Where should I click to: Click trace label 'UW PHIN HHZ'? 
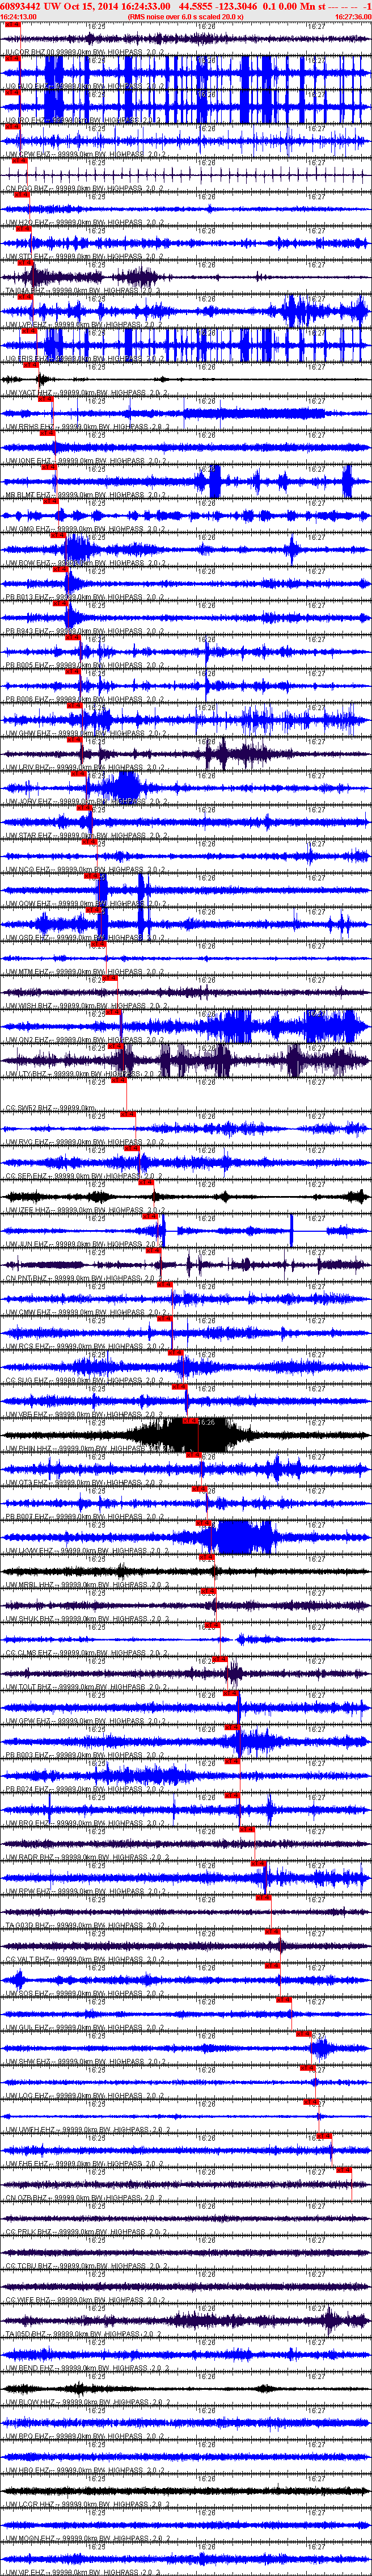pos(27,1448)
